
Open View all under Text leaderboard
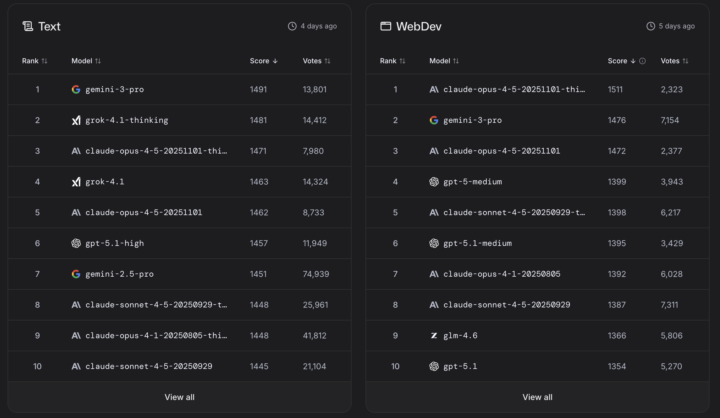coord(179,397)
